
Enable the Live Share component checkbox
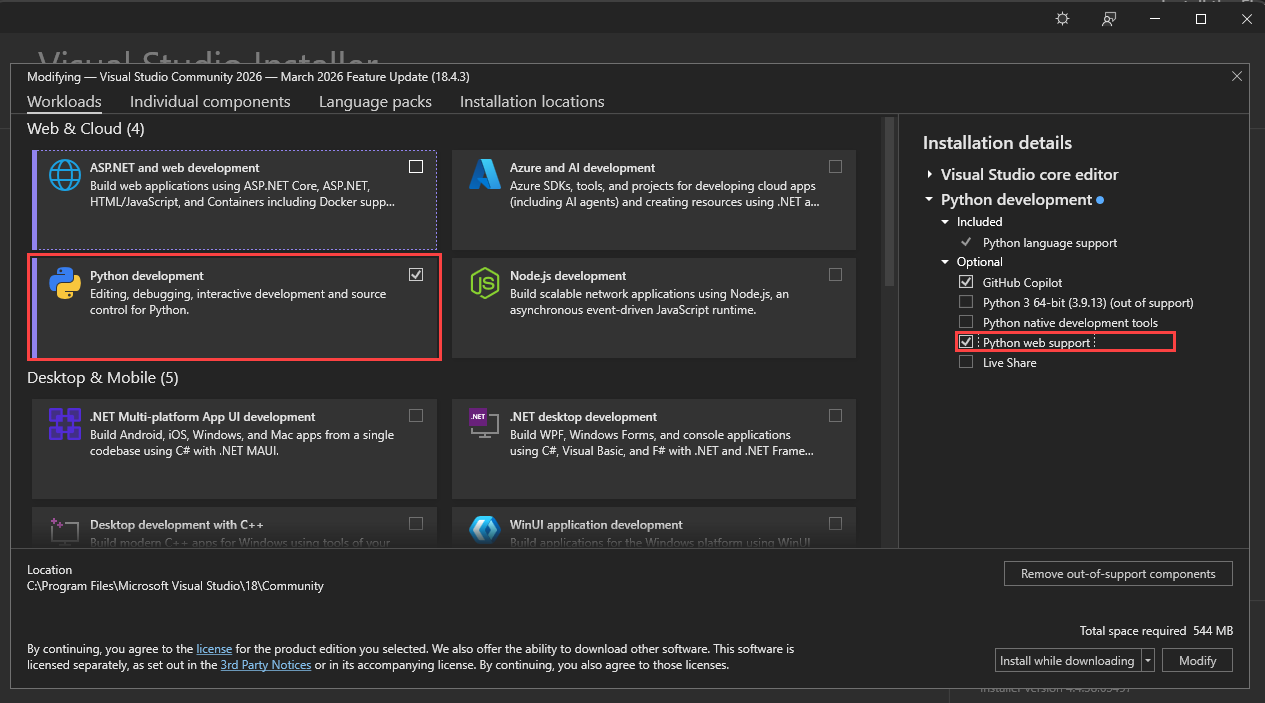coord(966,362)
